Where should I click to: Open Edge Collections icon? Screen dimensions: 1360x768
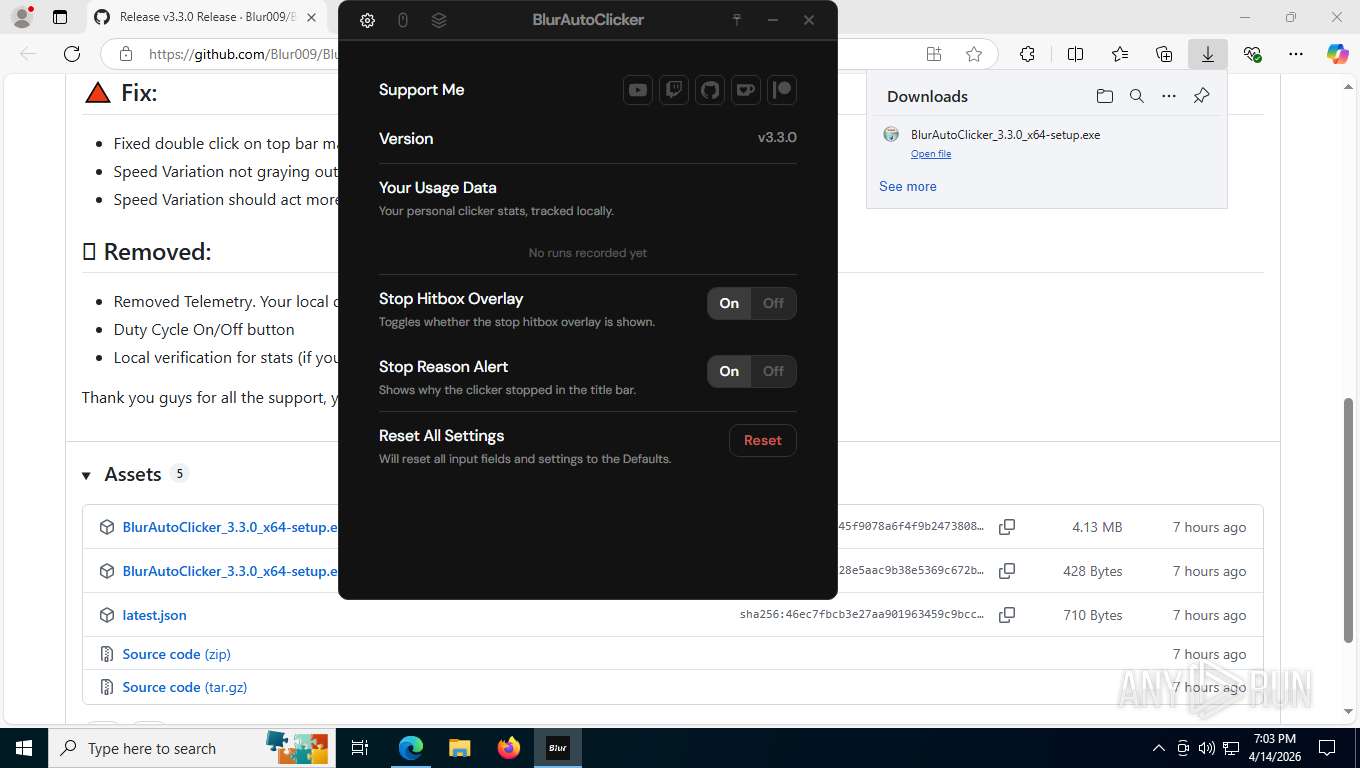coord(1164,54)
